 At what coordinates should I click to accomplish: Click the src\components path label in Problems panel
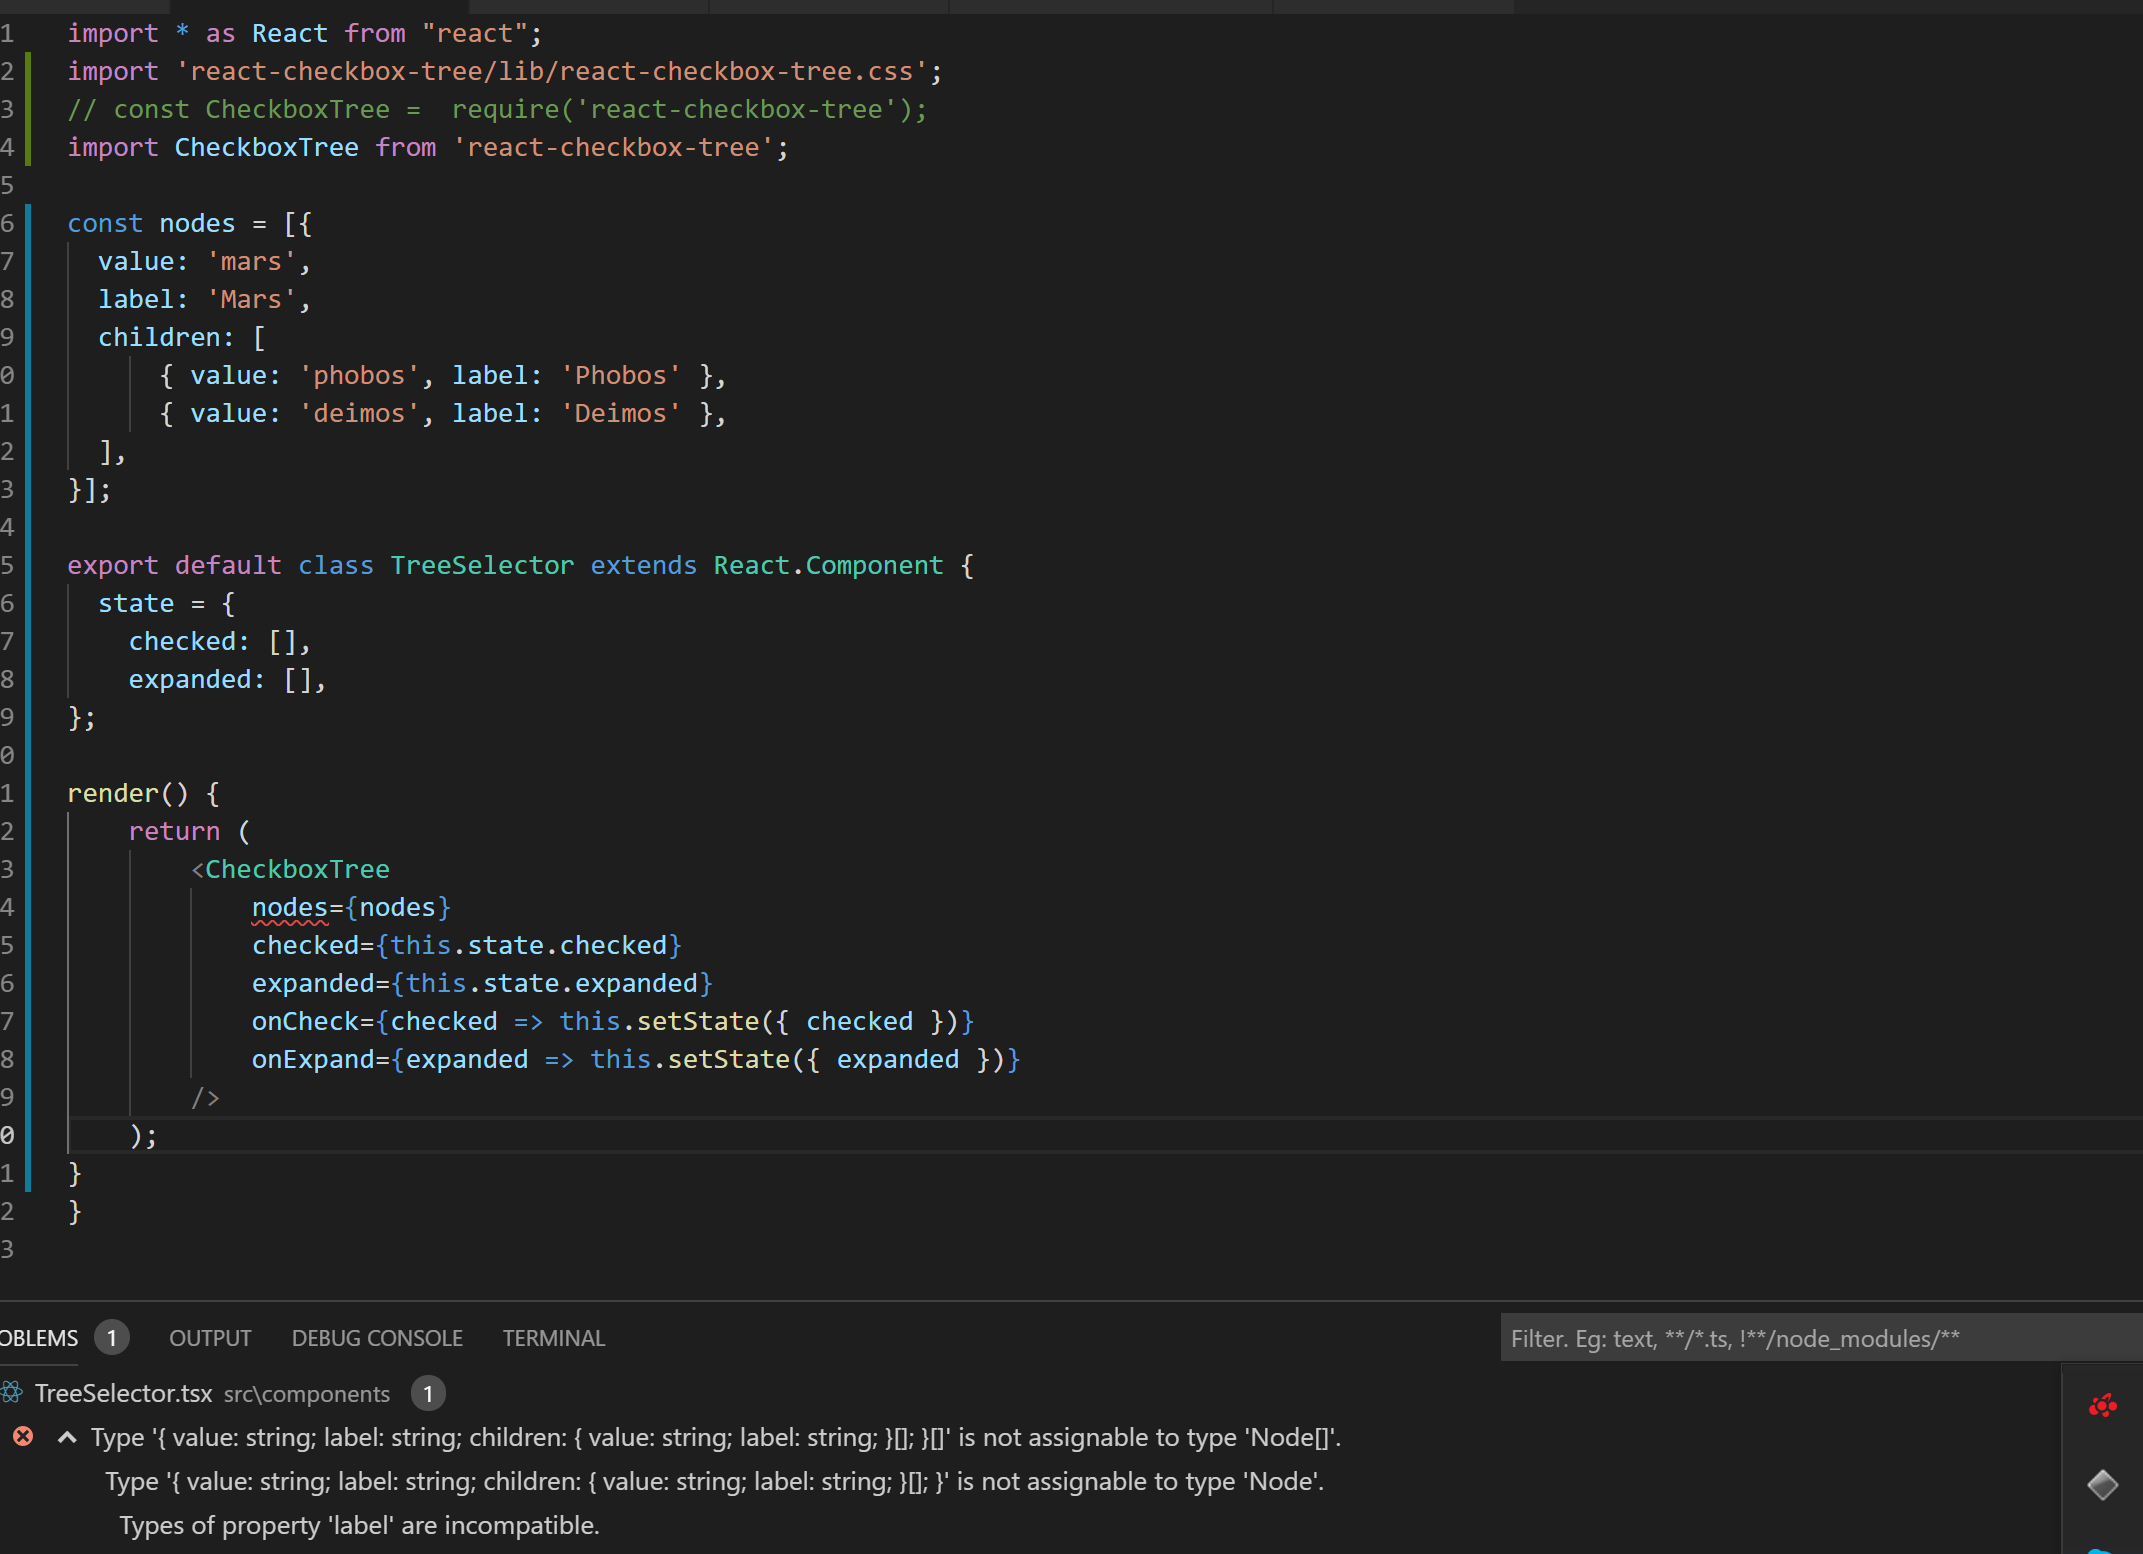coord(305,1393)
